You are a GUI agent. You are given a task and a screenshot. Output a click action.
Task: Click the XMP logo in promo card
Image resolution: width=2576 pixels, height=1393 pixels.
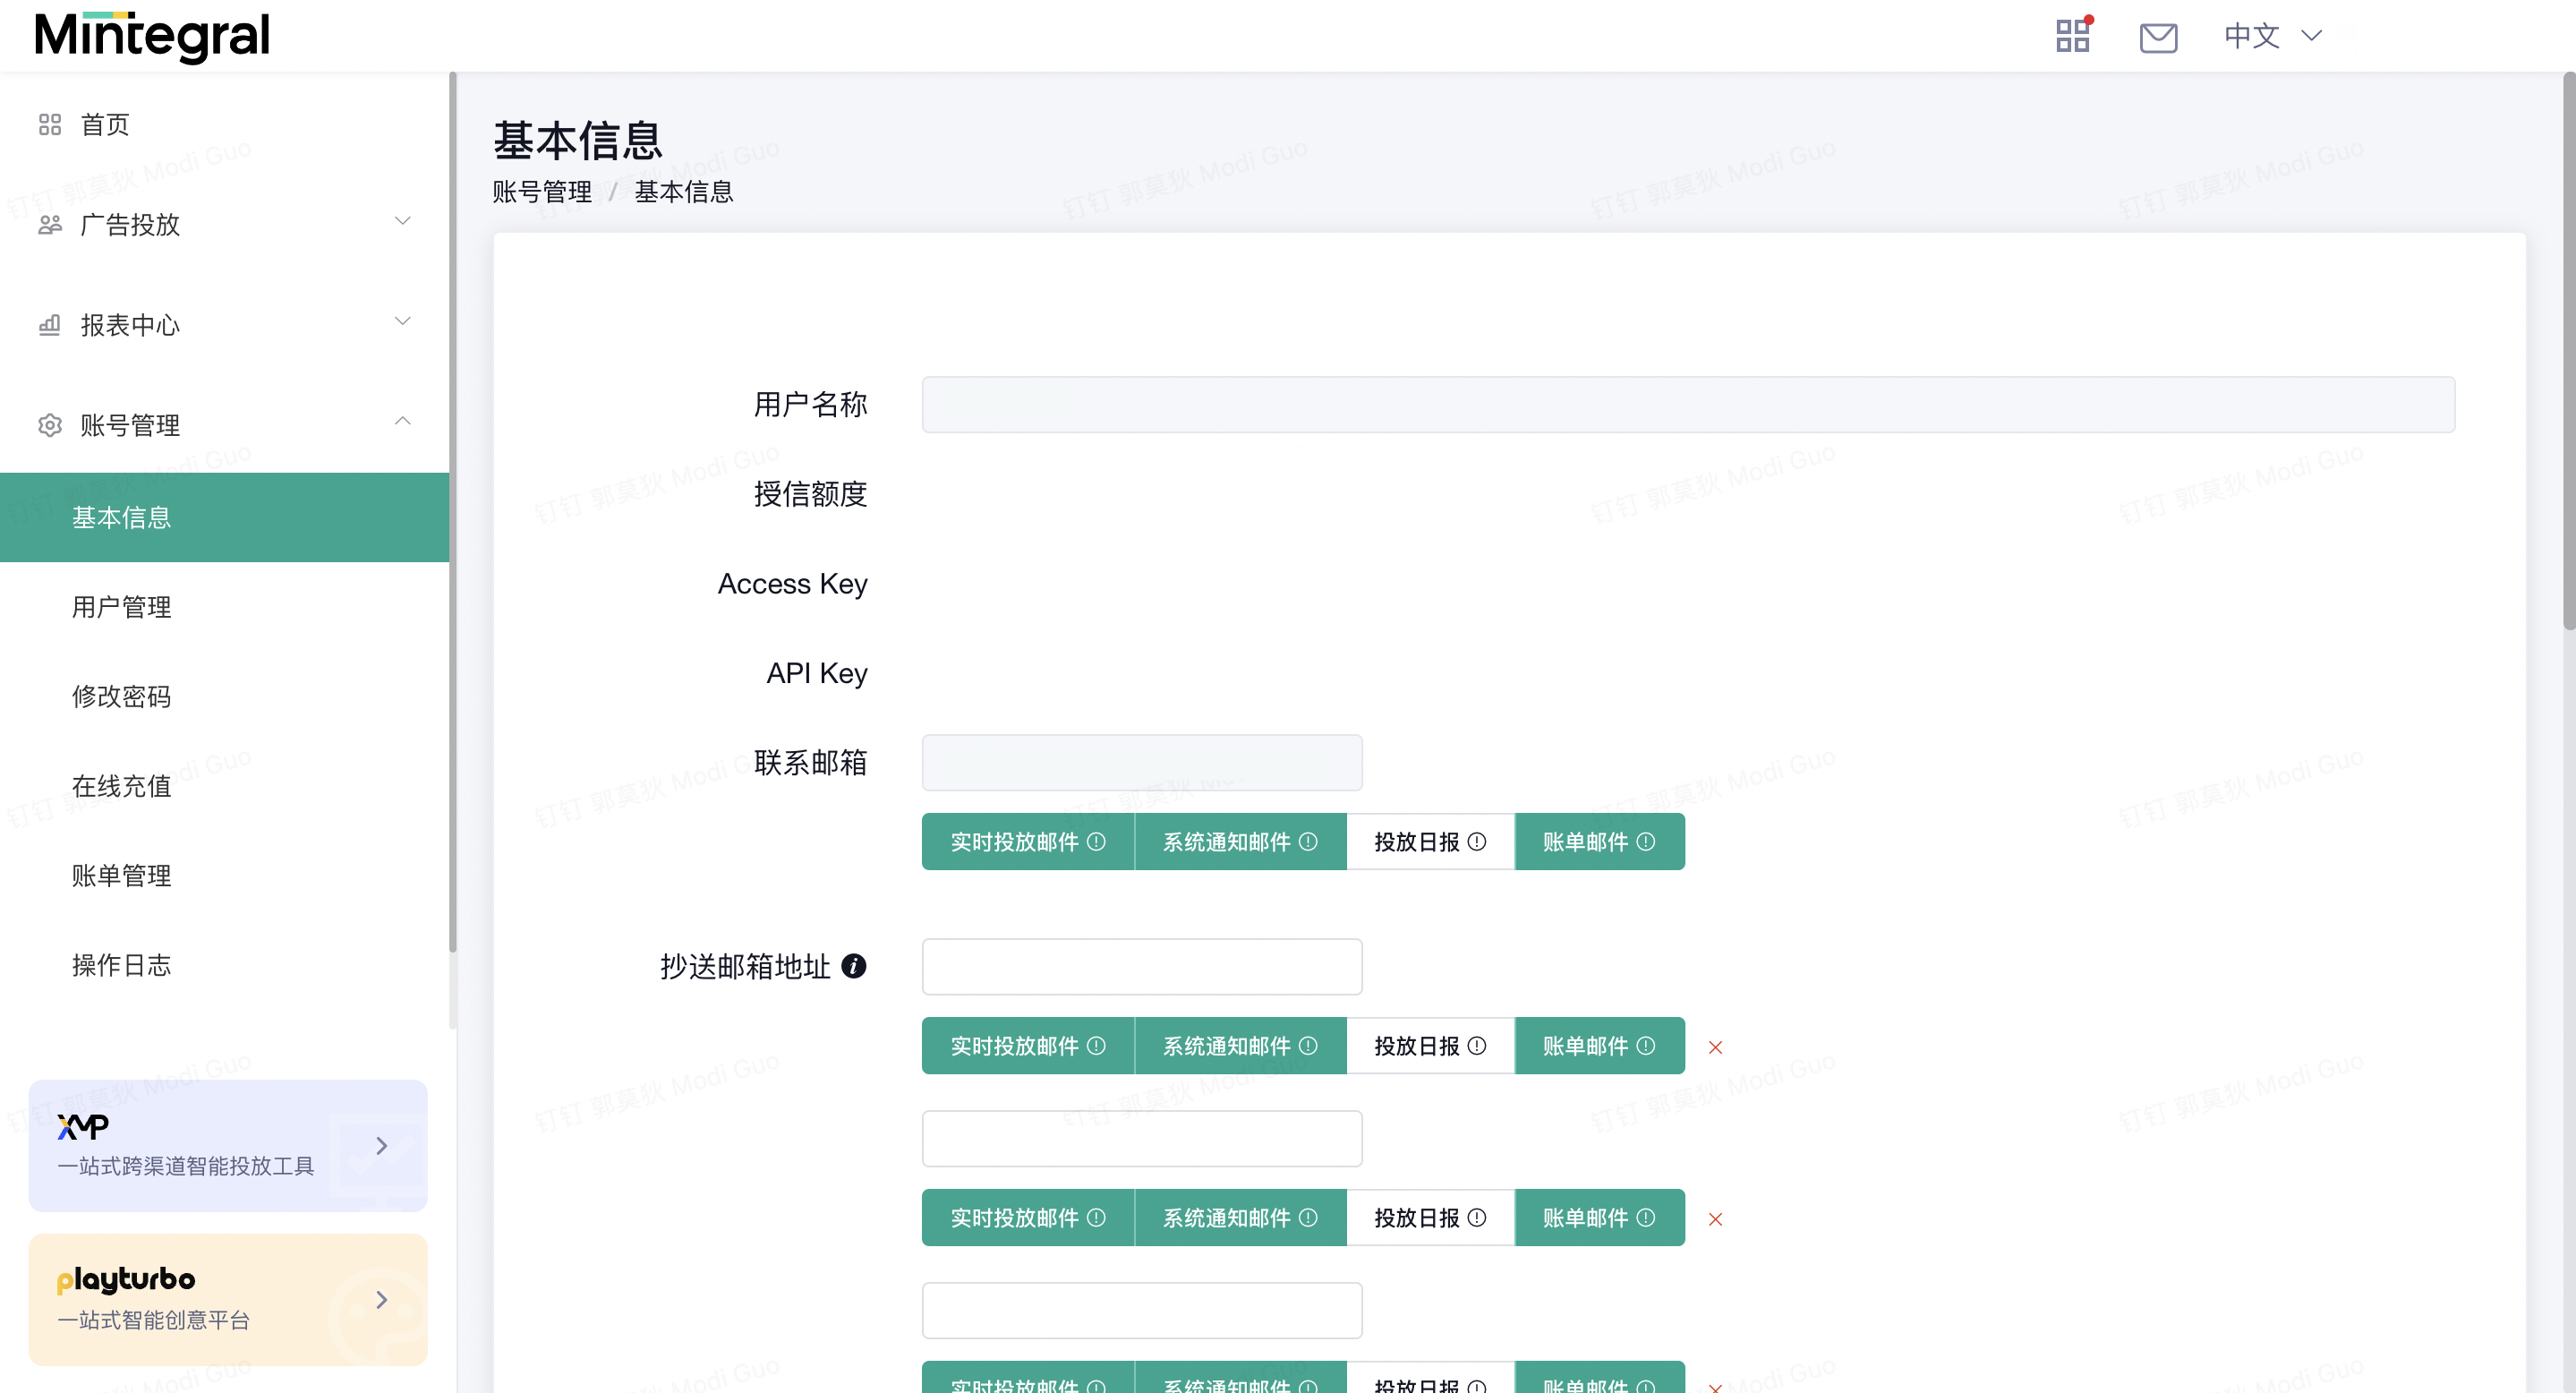[83, 1127]
